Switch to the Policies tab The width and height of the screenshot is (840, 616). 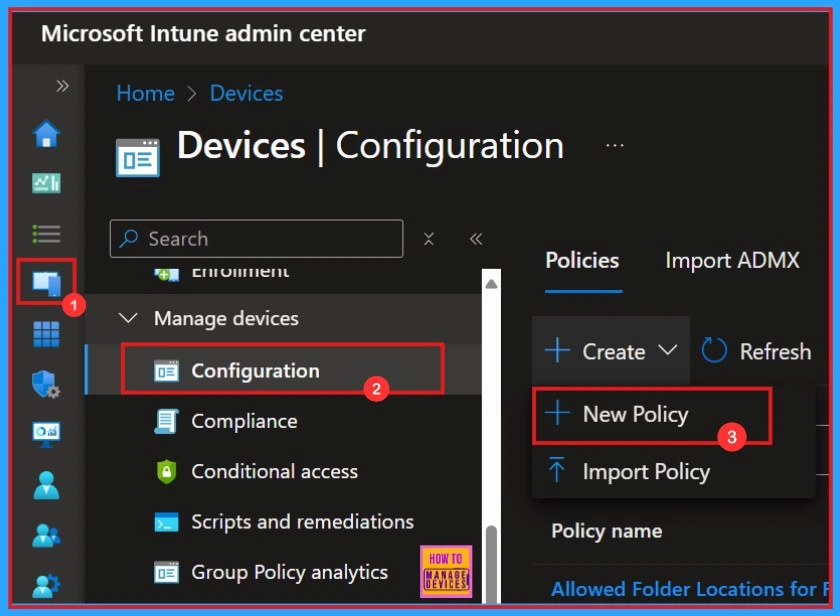click(582, 260)
